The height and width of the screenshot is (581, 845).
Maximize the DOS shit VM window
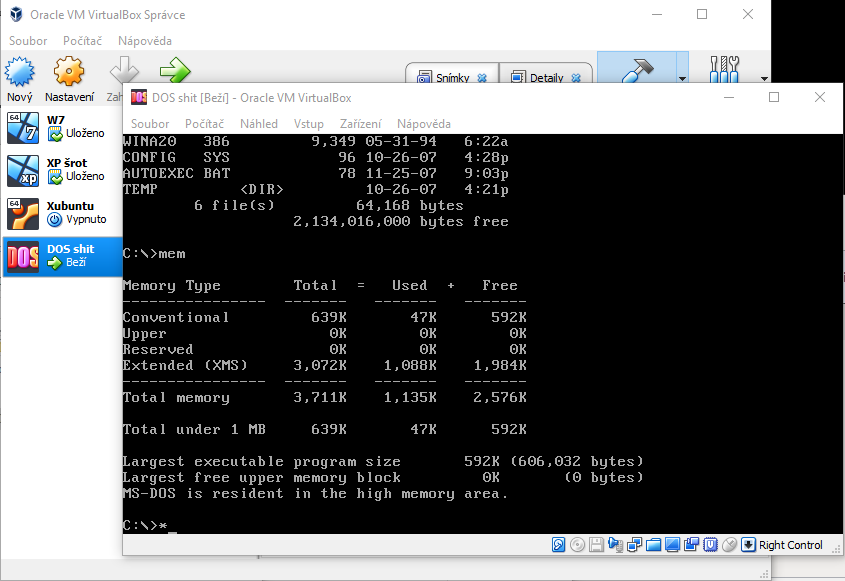774,97
